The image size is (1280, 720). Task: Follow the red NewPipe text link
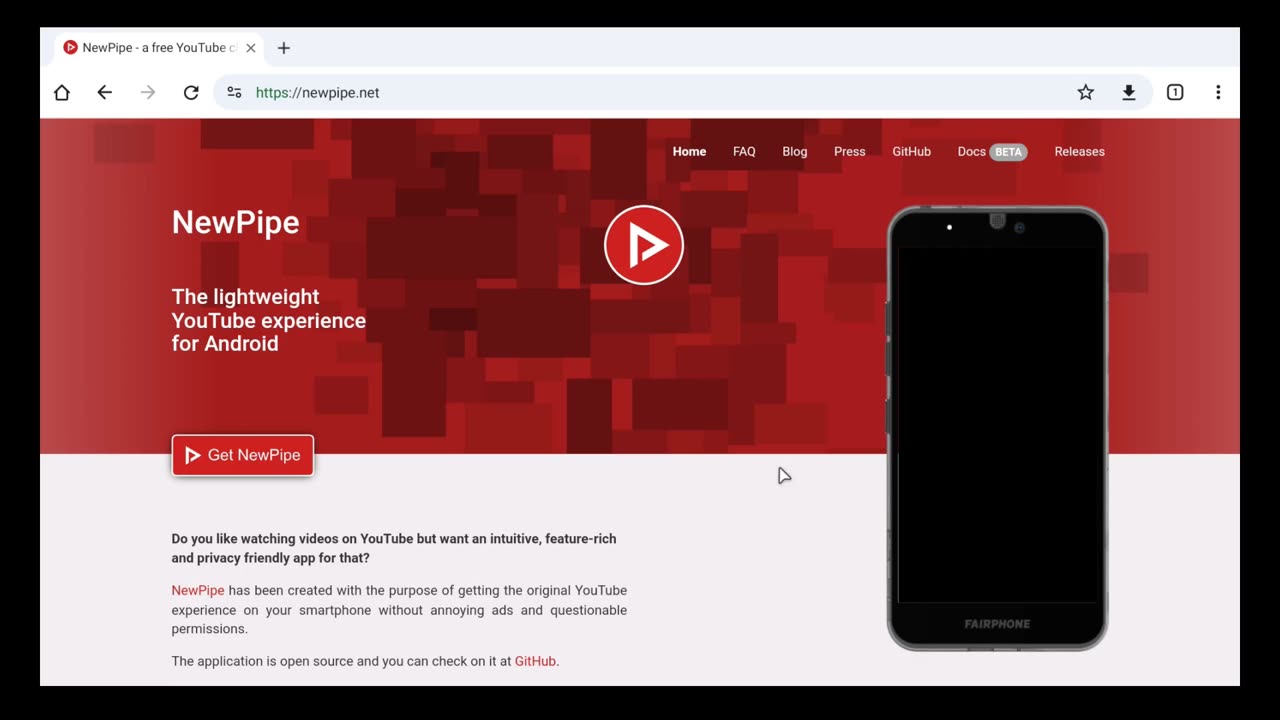198,590
